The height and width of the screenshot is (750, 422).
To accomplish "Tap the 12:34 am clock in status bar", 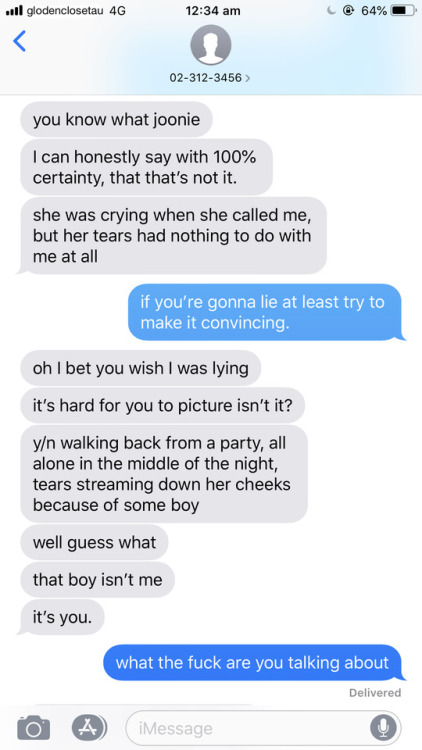I will pyautogui.click(x=213, y=11).
